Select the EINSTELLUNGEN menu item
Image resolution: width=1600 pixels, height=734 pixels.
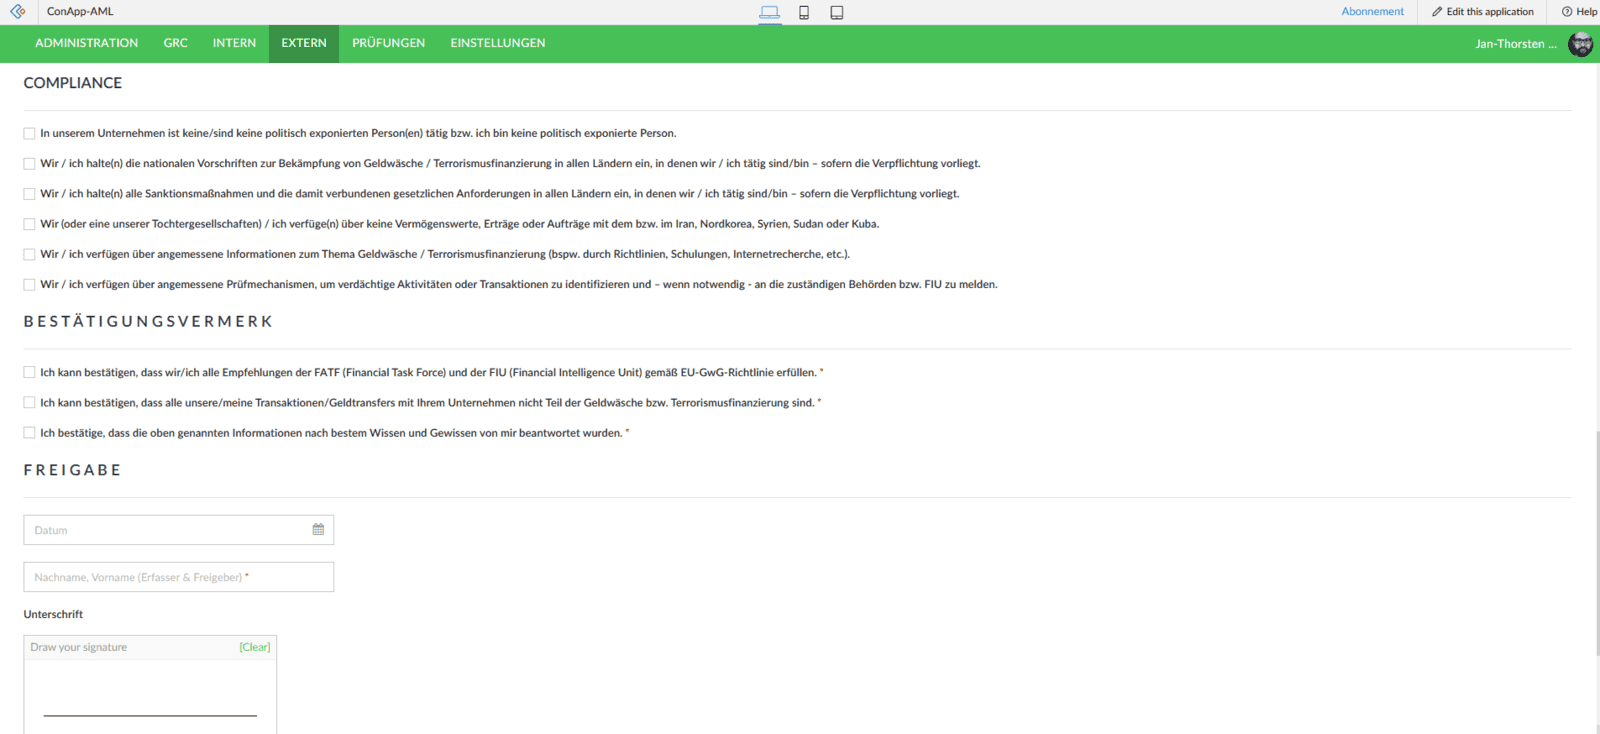[497, 43]
